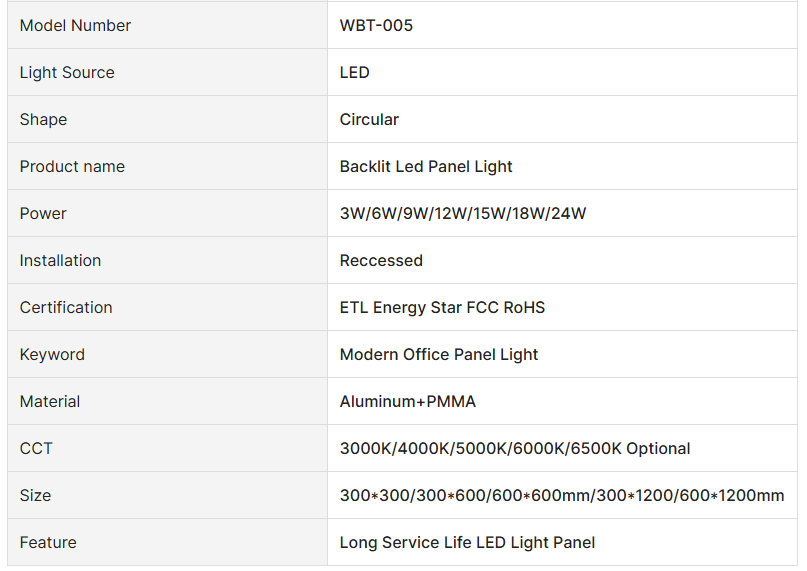Select the 3W/6W/9W/12W/15W/18W/24W power value

point(463,213)
